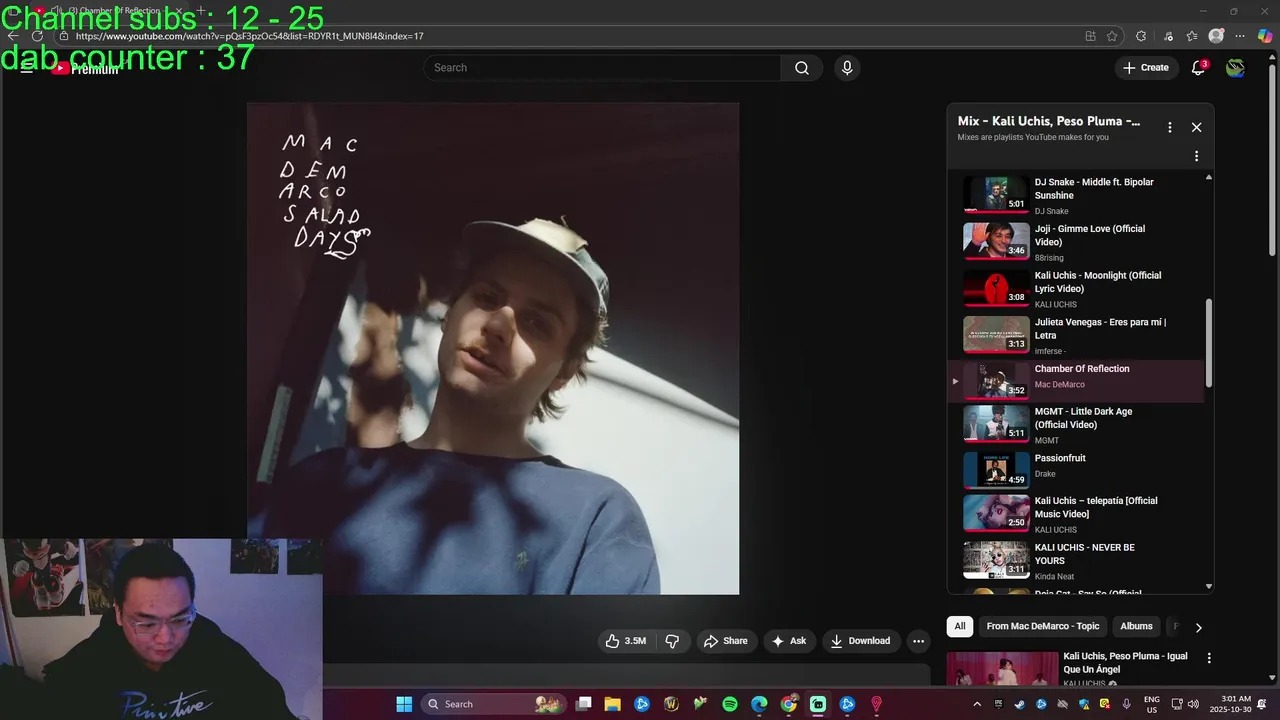Image resolution: width=1280 pixels, height=720 pixels.
Task: Click the ENG US language indicator
Action: coord(1152,704)
